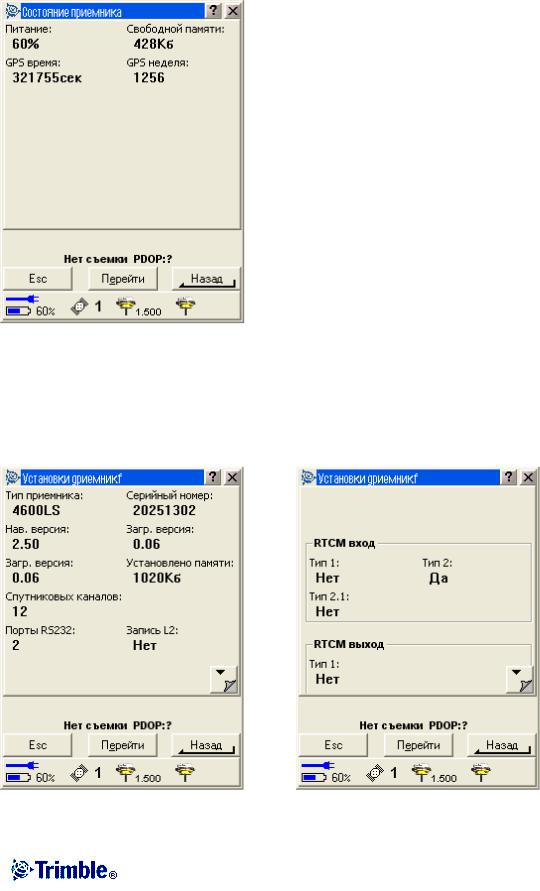Image resolution: width=540 pixels, height=891 pixels.
Task: Select Порты RS232 value 2
Action: point(15,645)
